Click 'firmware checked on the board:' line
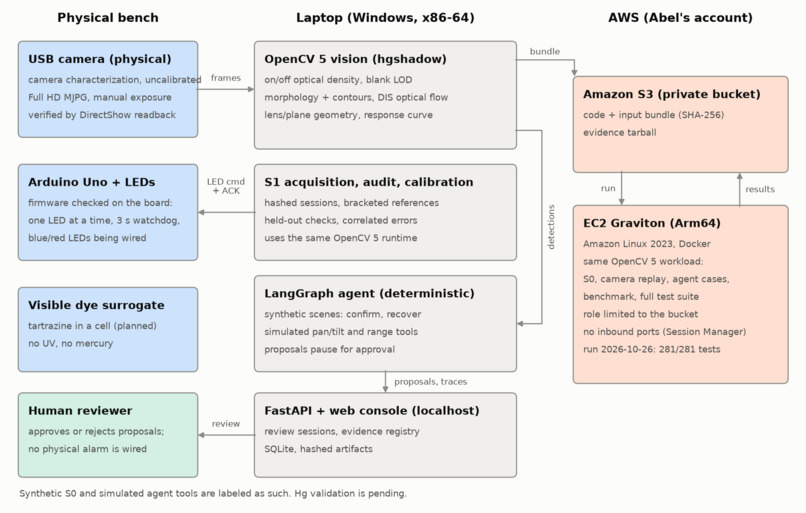 pos(100,203)
